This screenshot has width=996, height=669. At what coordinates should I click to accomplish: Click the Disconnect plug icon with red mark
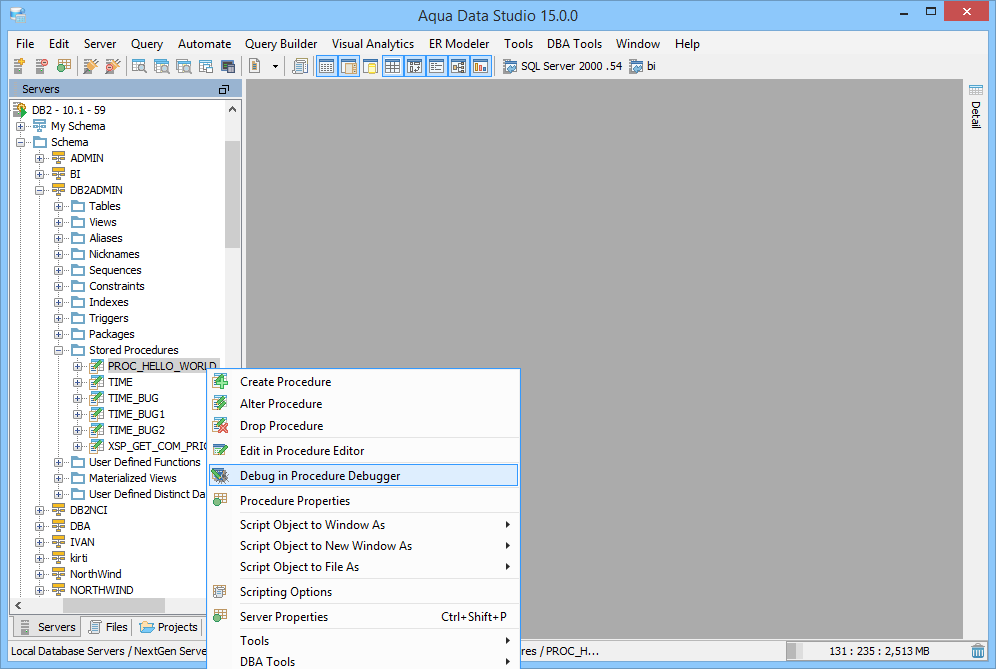pyautogui.click(x=113, y=65)
